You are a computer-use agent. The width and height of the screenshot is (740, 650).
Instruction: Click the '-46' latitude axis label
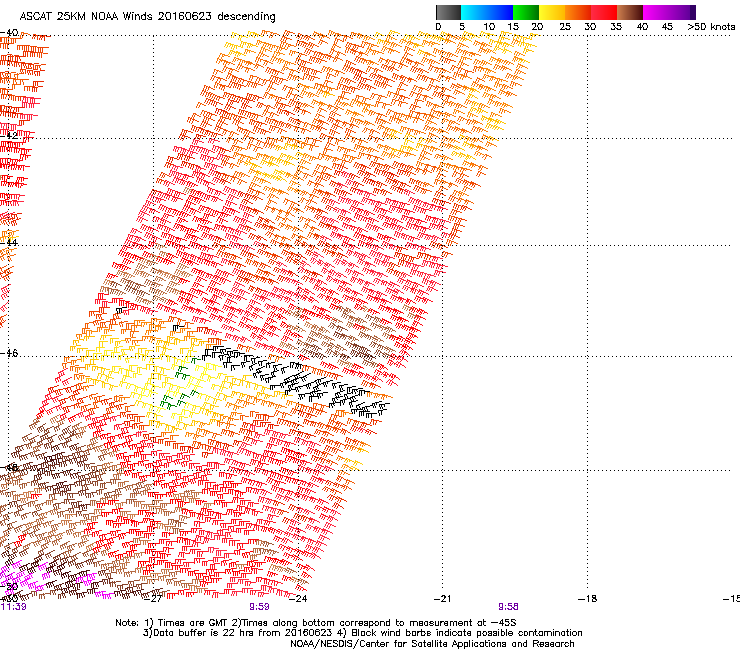click(x=9, y=353)
